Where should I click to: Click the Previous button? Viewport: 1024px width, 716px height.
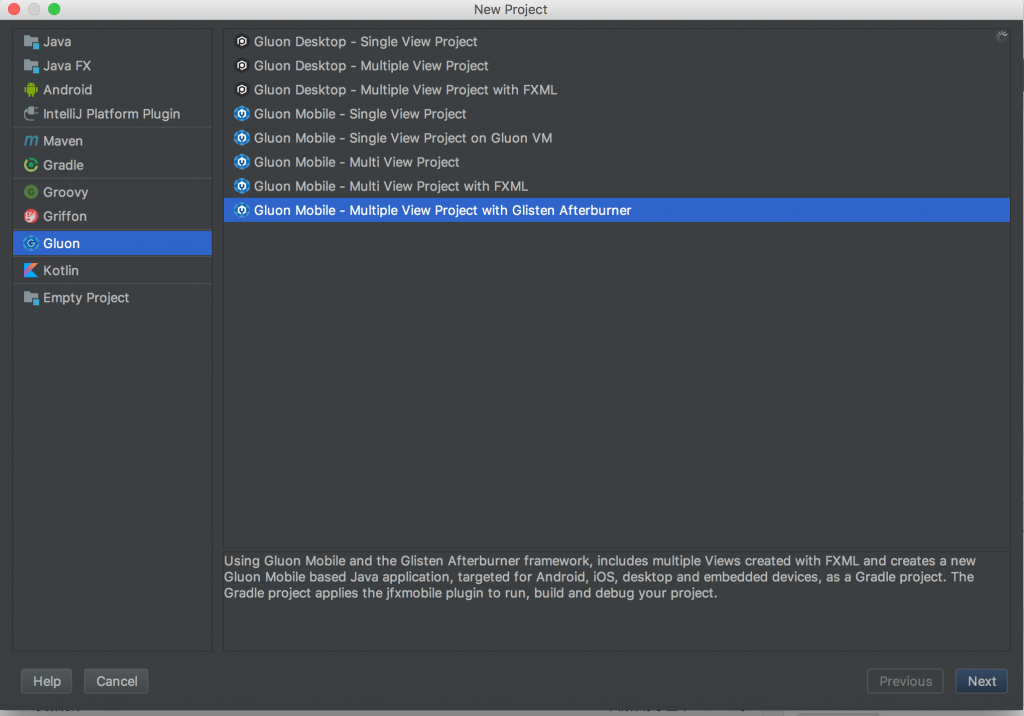(x=905, y=681)
